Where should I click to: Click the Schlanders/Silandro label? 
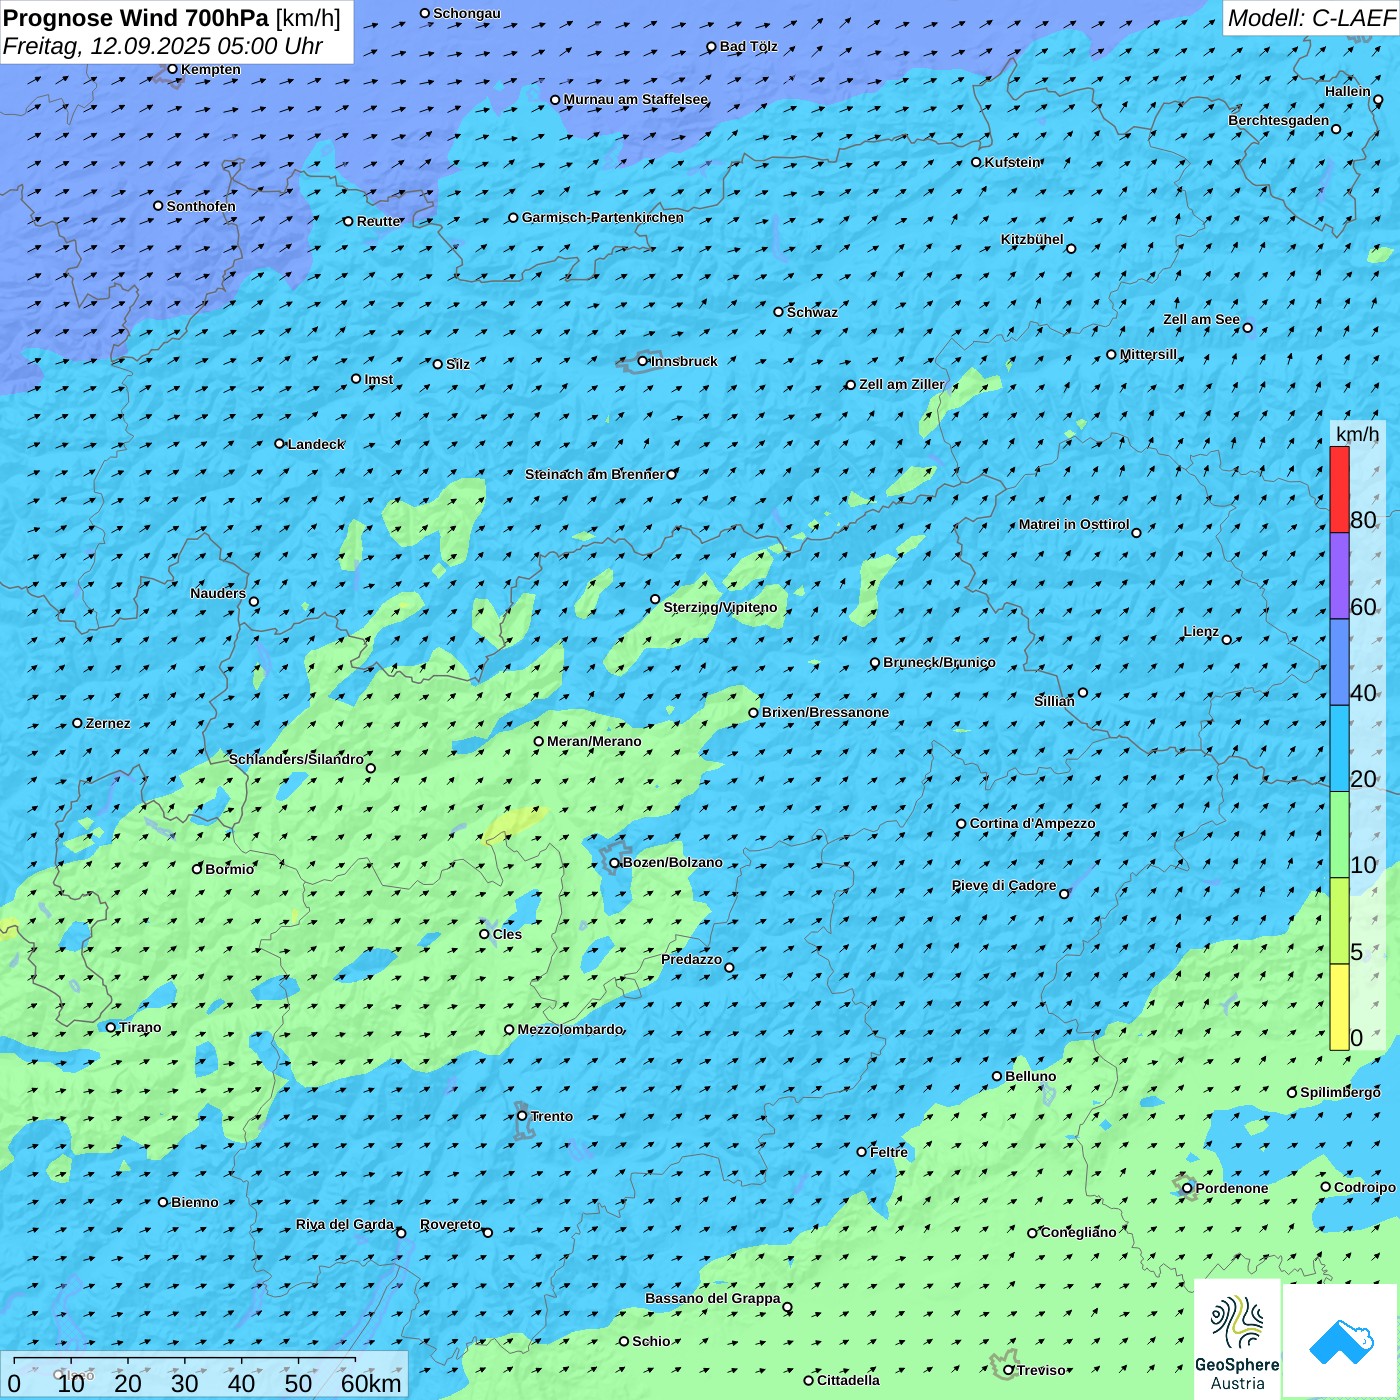[296, 759]
